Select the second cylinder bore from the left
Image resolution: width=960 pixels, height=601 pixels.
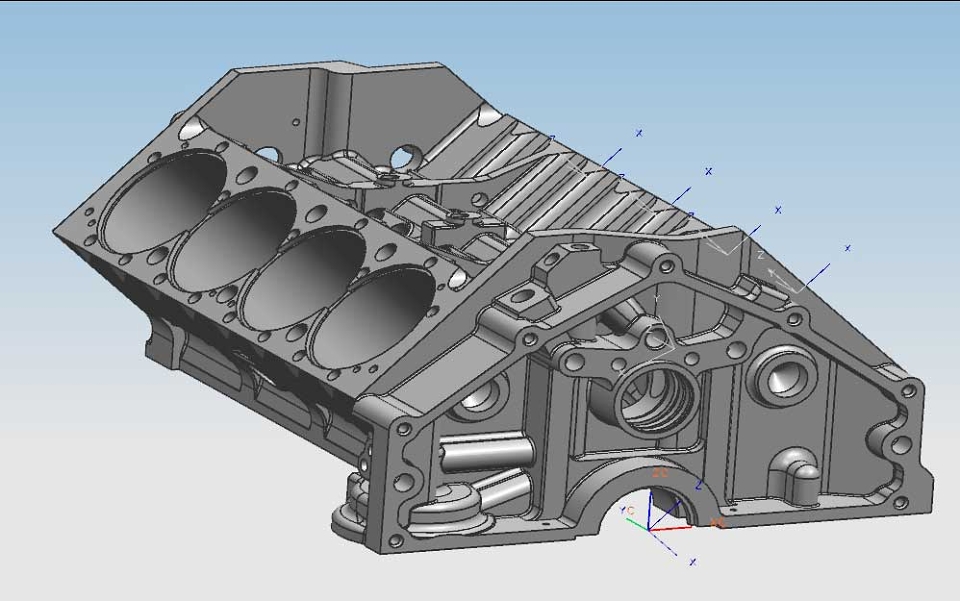coord(233,241)
